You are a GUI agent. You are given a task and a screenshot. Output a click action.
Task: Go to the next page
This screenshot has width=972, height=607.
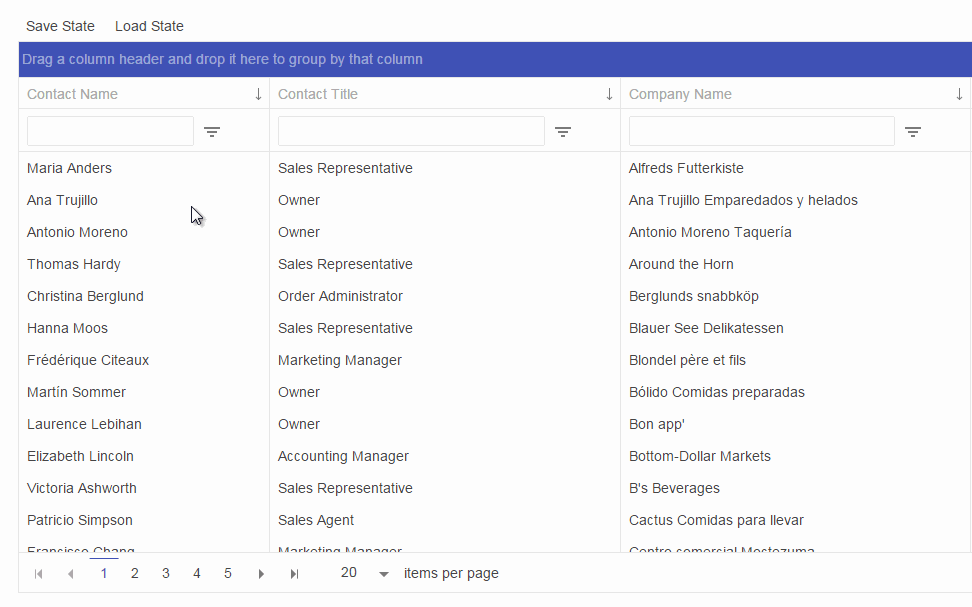click(261, 574)
